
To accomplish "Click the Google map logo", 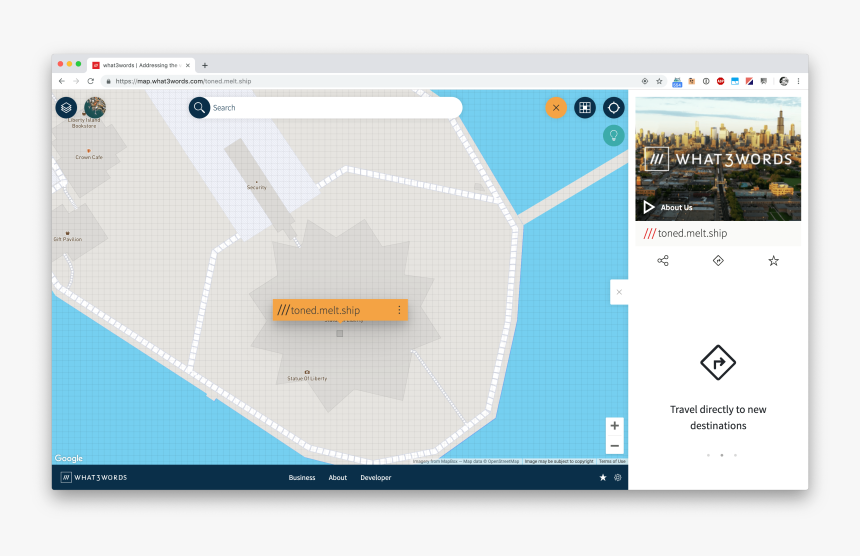I will click(69, 458).
